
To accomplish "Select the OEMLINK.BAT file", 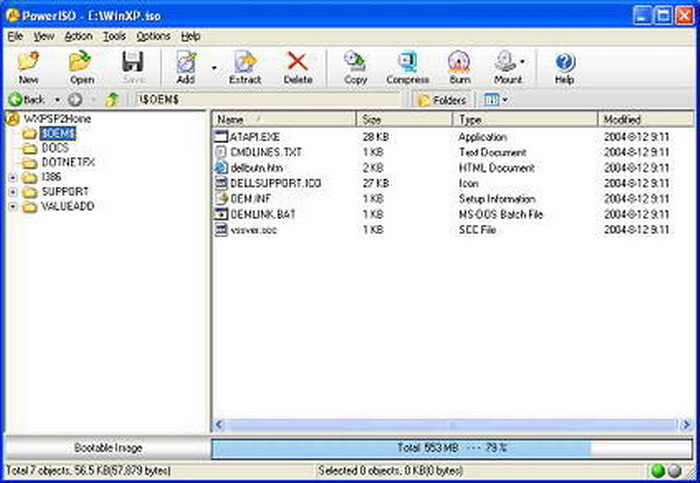I will pyautogui.click(x=262, y=214).
